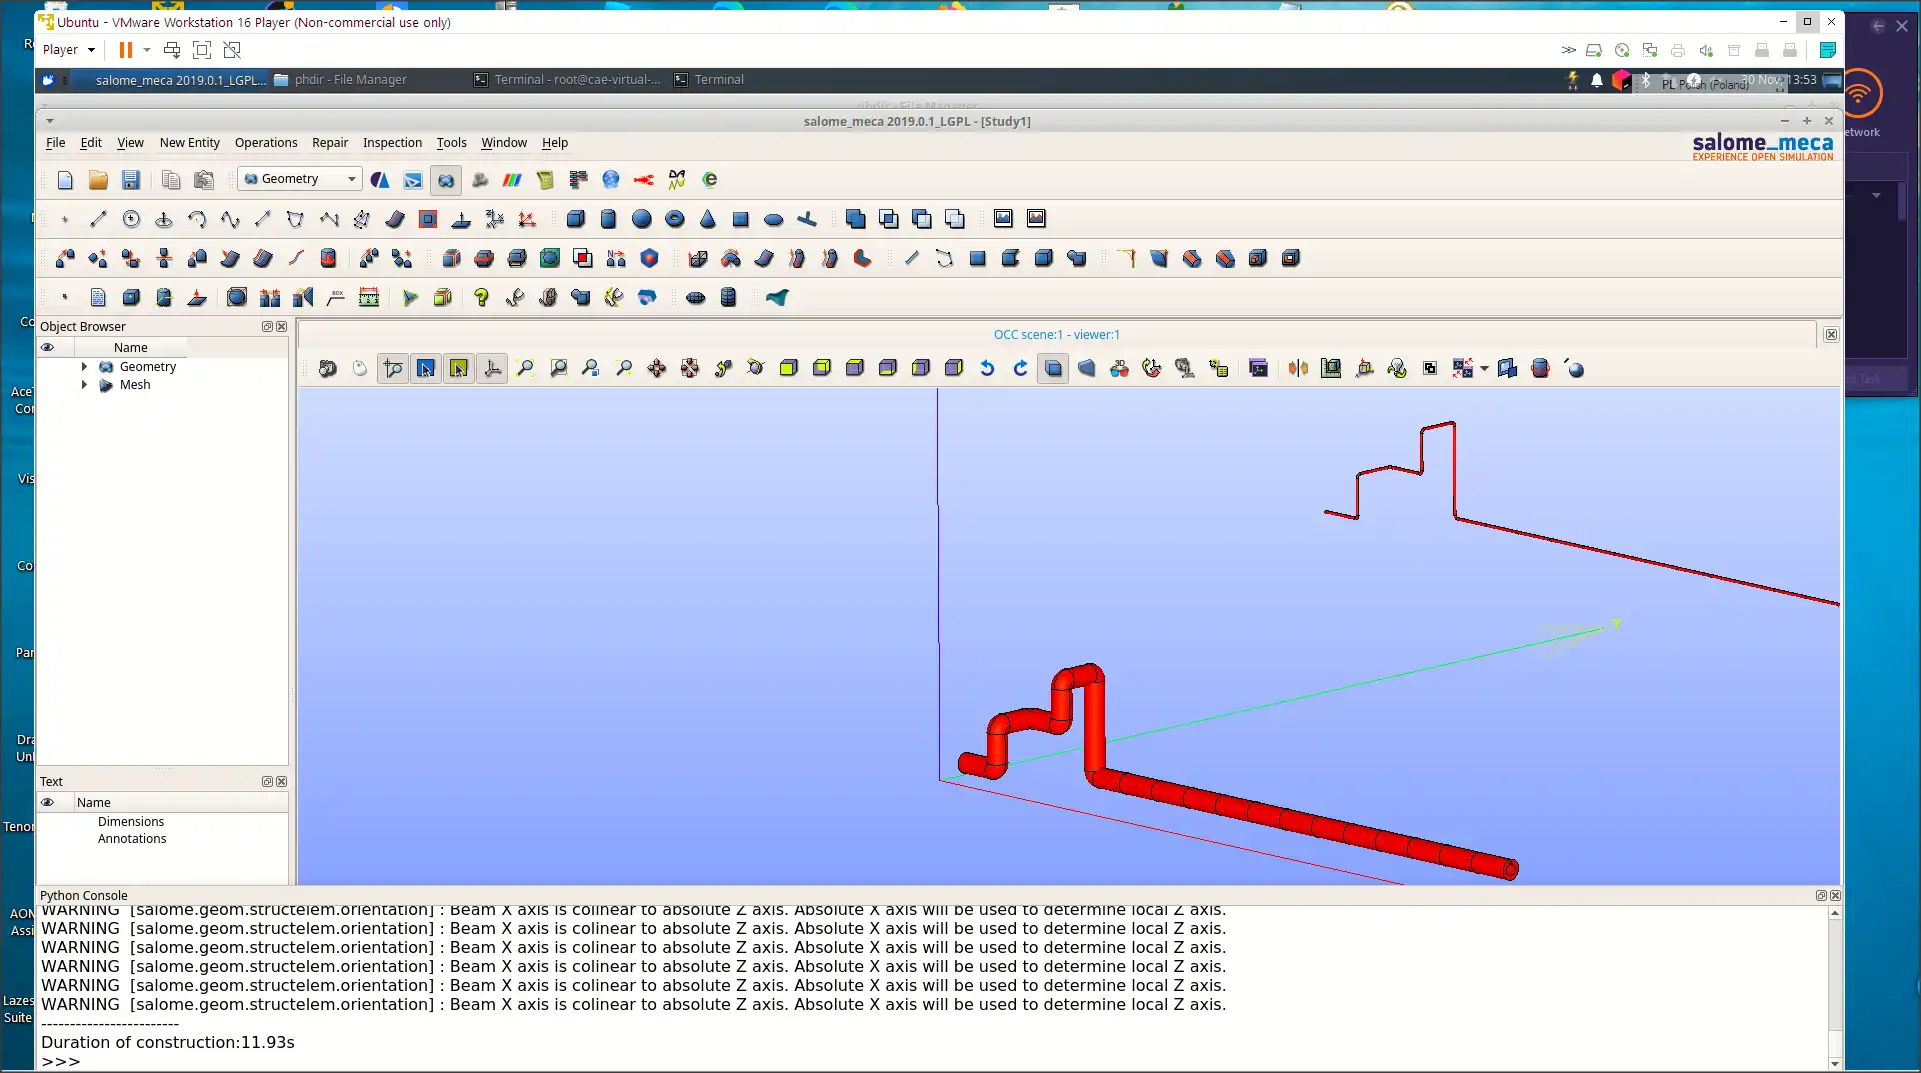Paste object via clipboard toolbar icon

[204, 180]
